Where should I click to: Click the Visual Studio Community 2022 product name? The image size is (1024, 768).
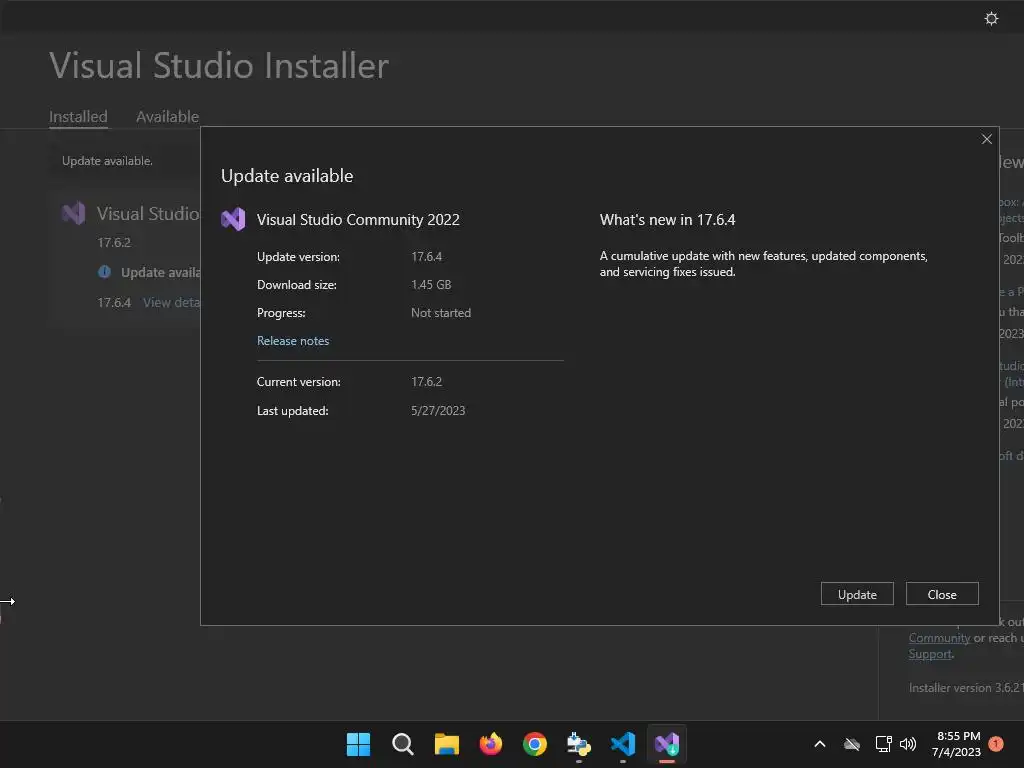coord(358,219)
